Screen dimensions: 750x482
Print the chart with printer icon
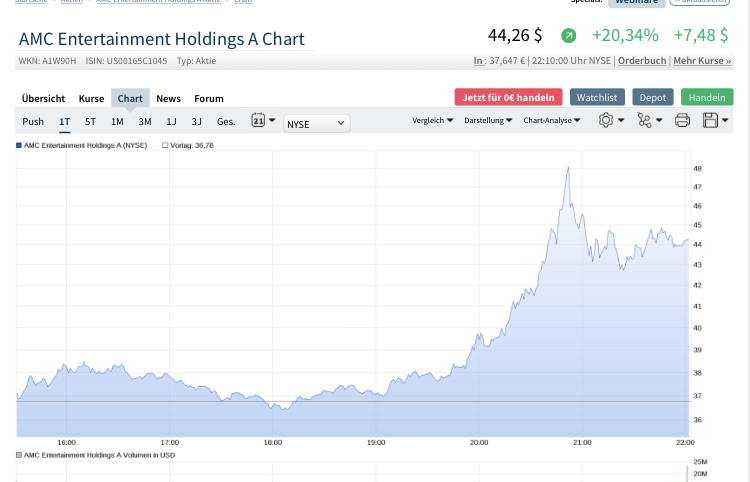(682, 121)
